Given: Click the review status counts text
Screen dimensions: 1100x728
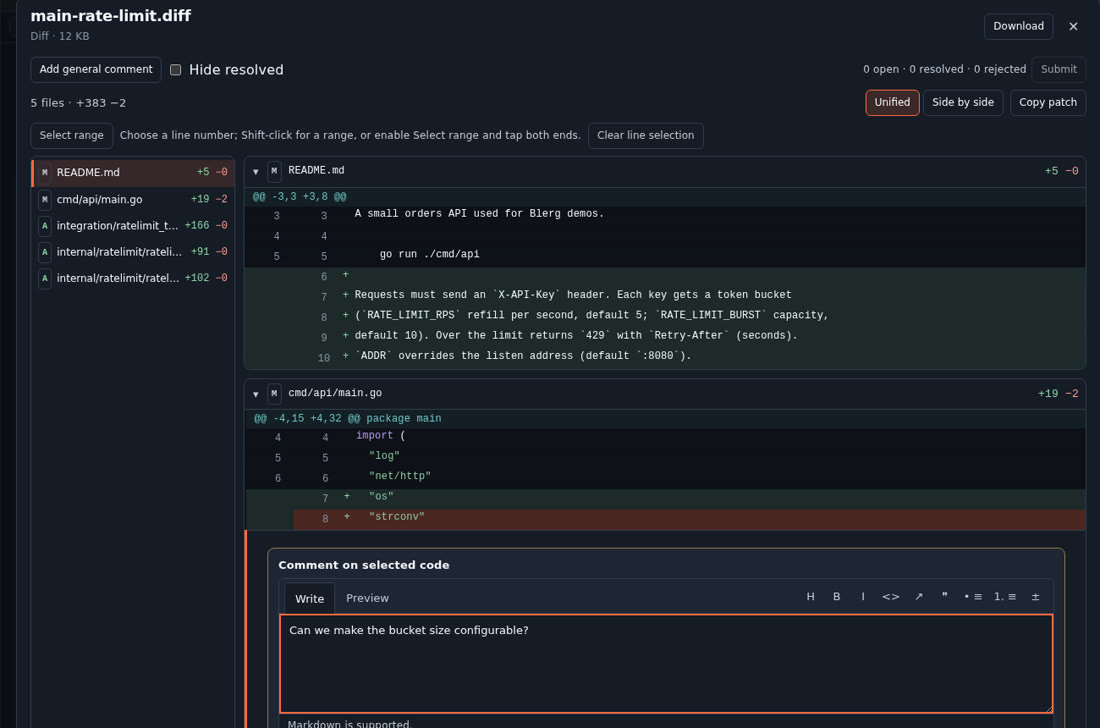Looking at the screenshot, I should (x=944, y=69).
